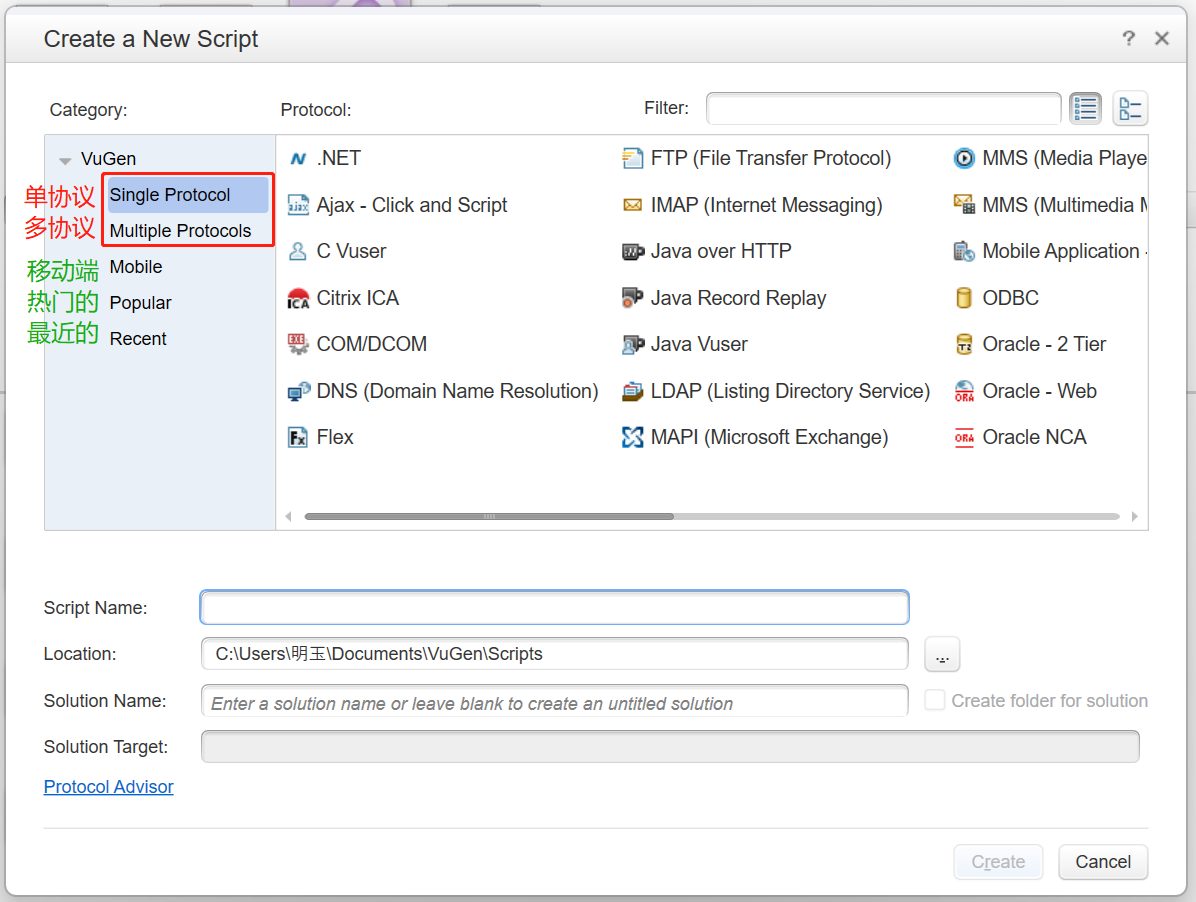
Task: Select 'Java over HTTP' label
Action: point(721,252)
